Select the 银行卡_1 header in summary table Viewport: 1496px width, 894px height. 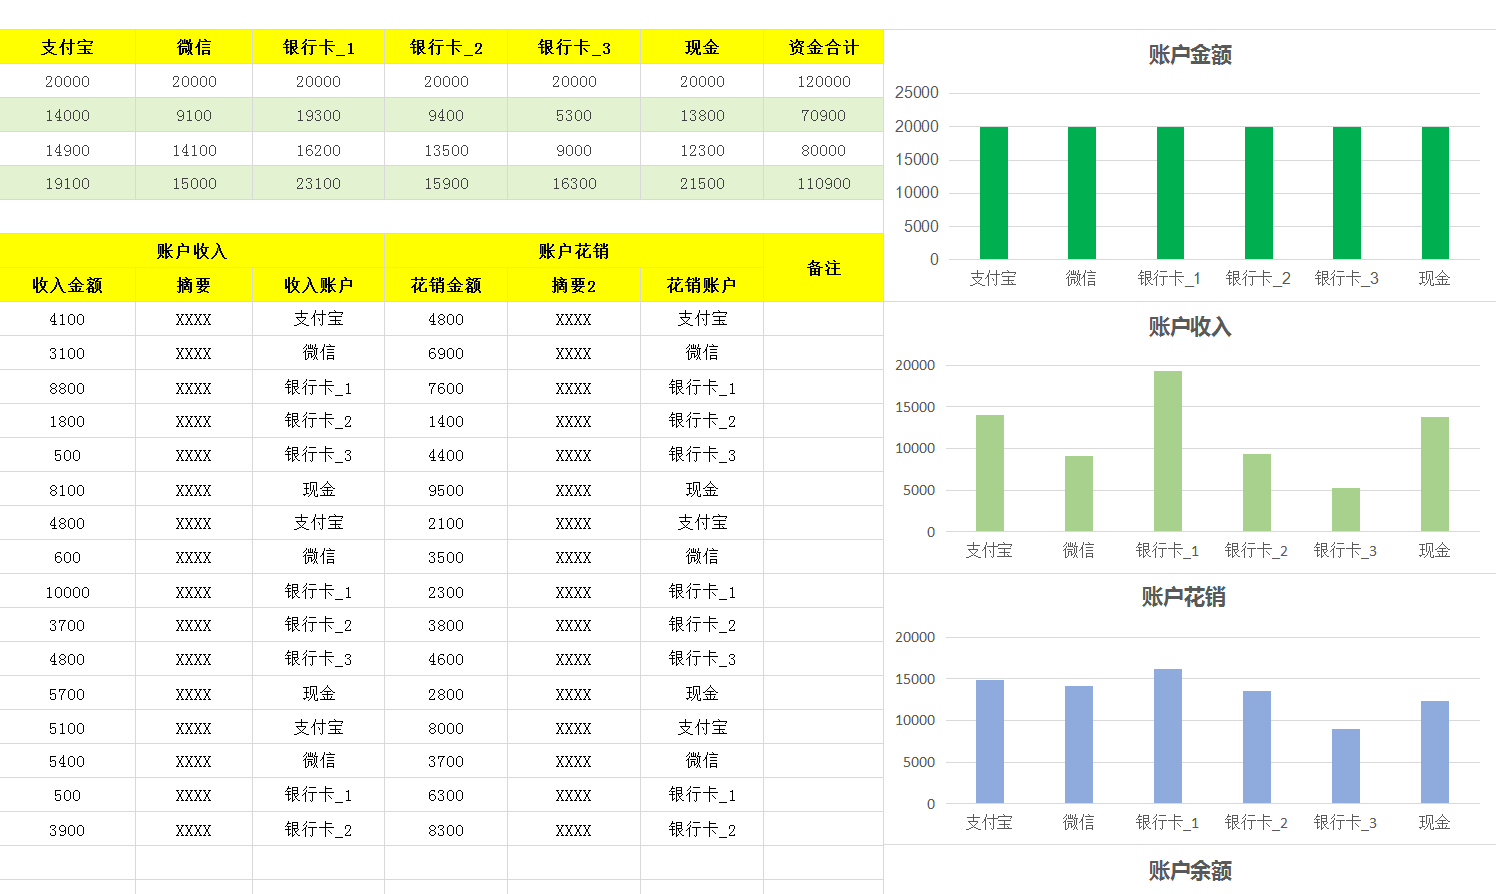[318, 47]
